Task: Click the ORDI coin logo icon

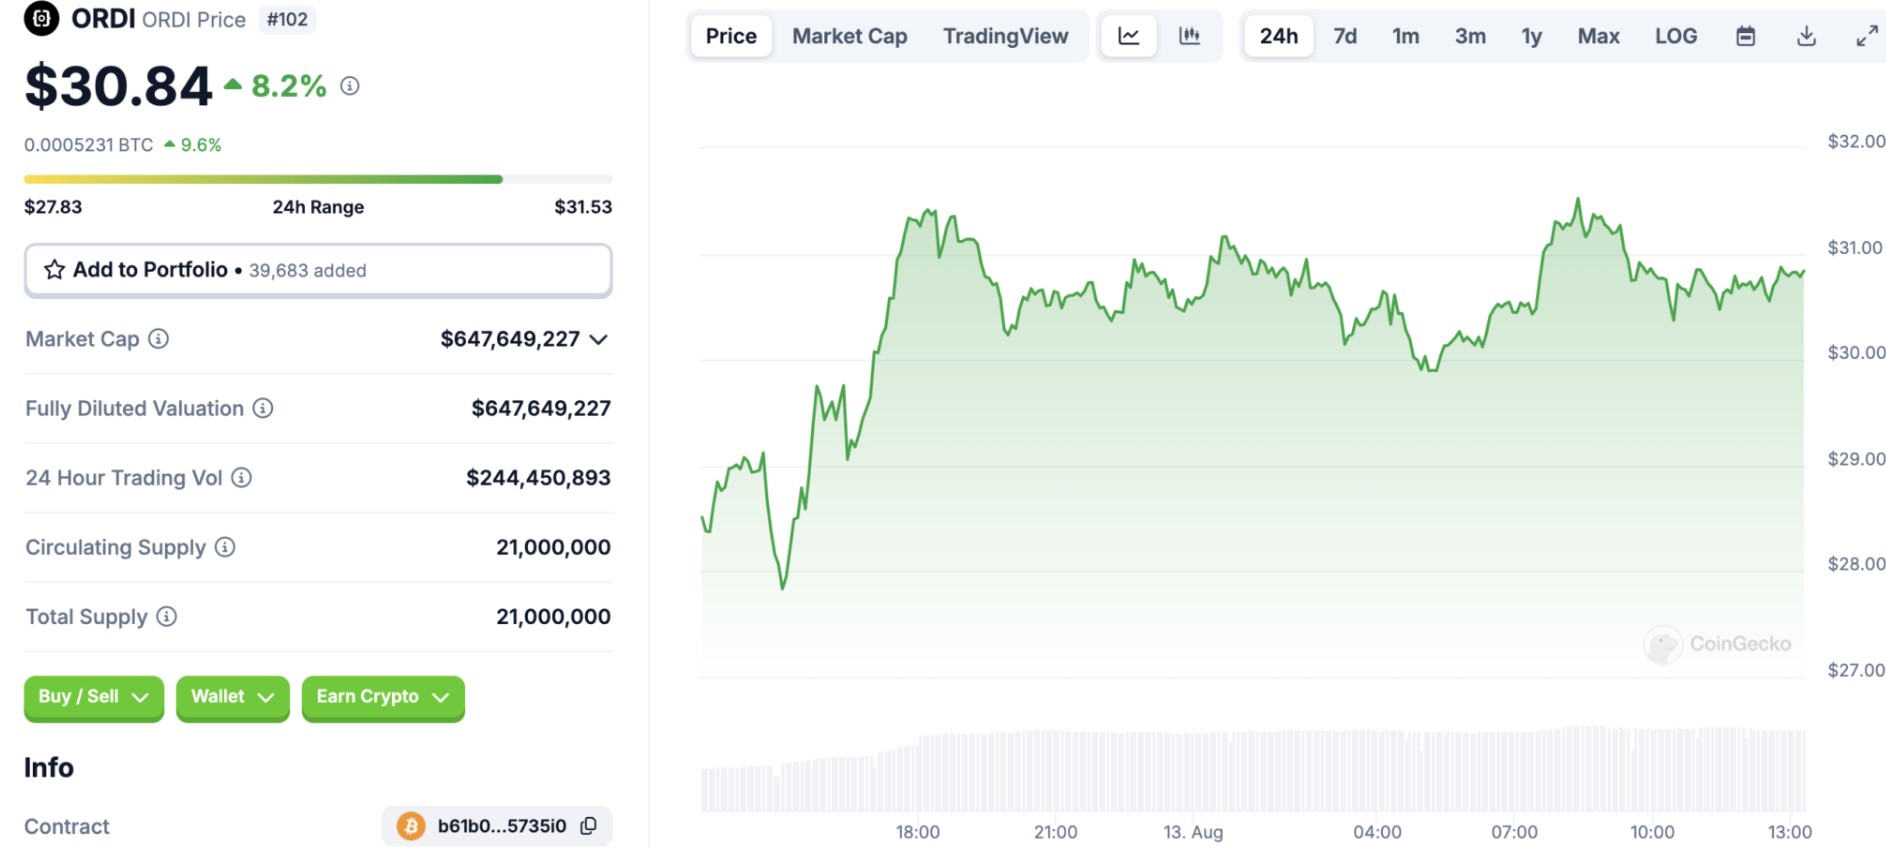Action: pos(41,18)
